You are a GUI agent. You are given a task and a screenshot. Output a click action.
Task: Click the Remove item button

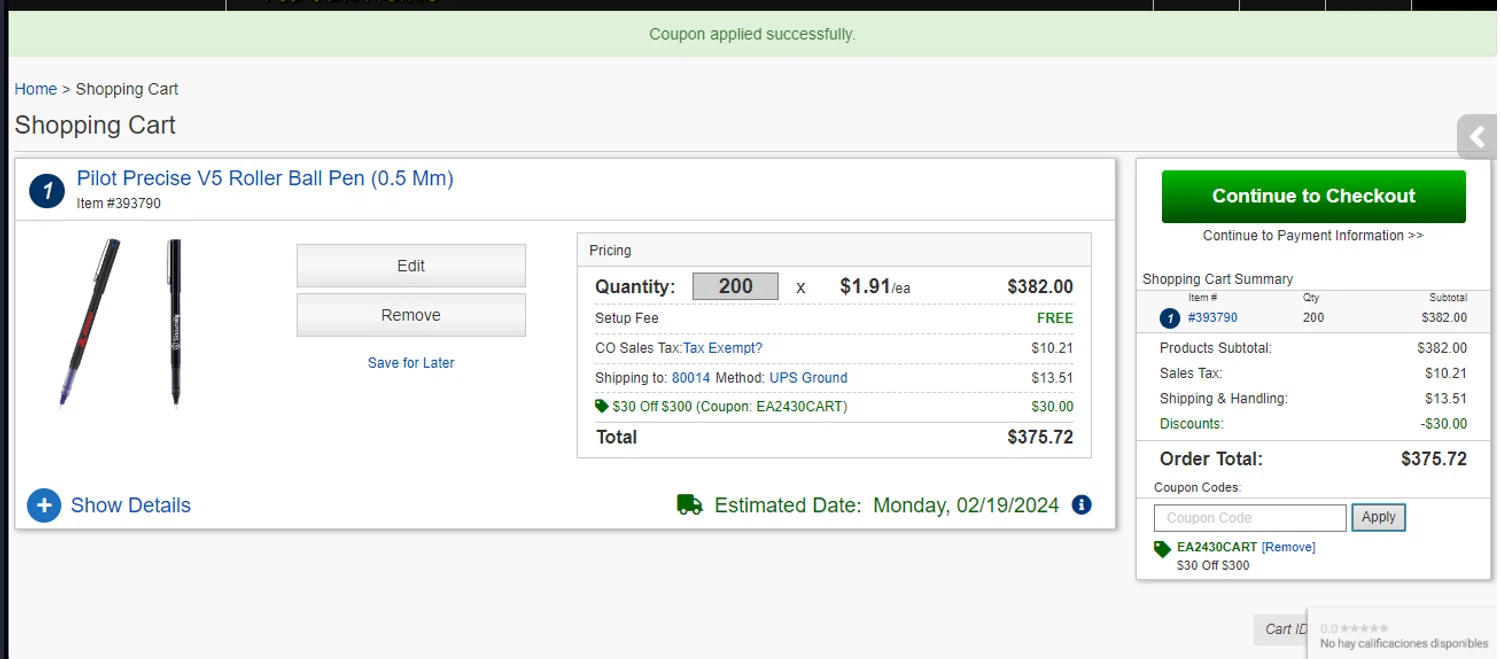pos(411,315)
